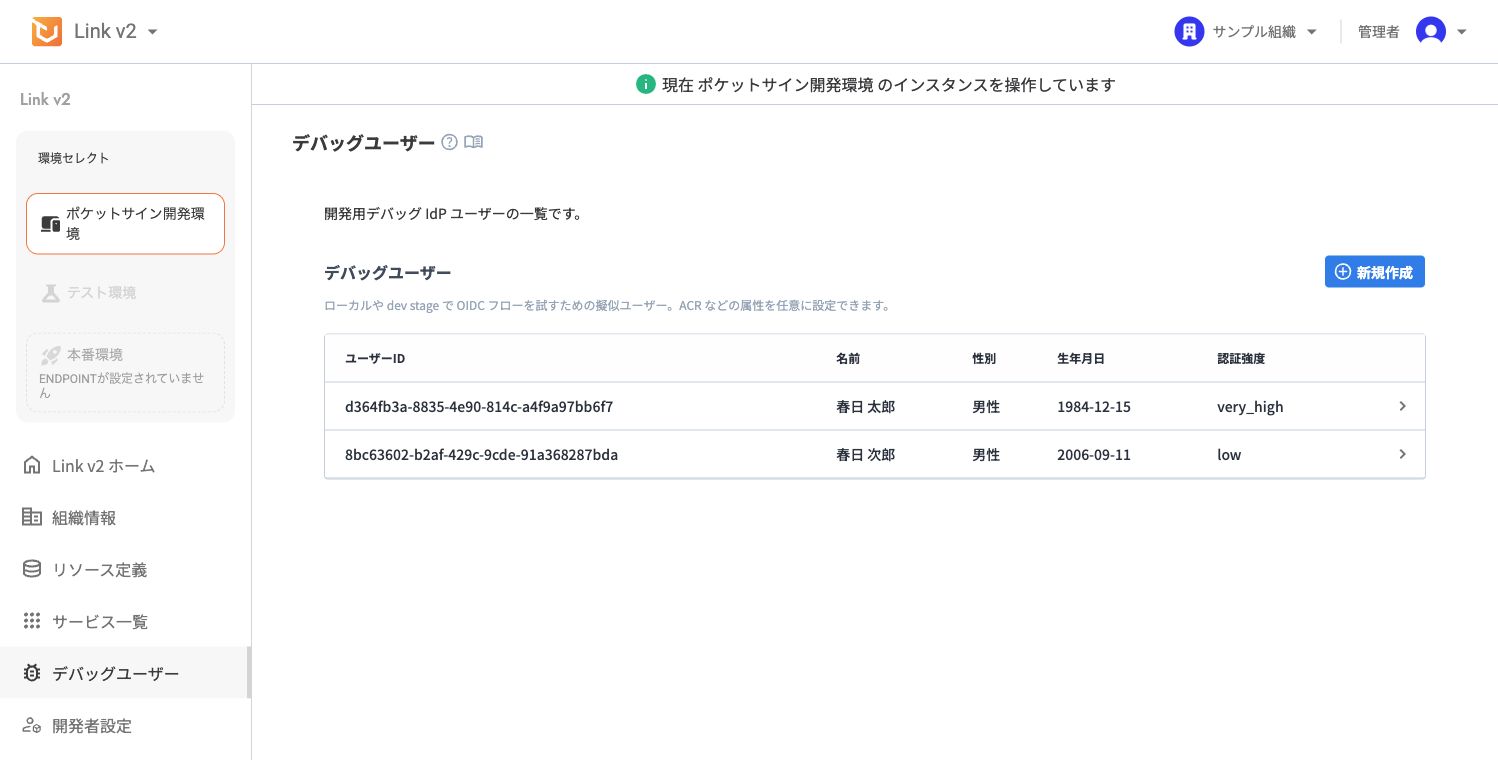Click the 開発者設定 user gear icon
The width and height of the screenshot is (1498, 760).
32,725
